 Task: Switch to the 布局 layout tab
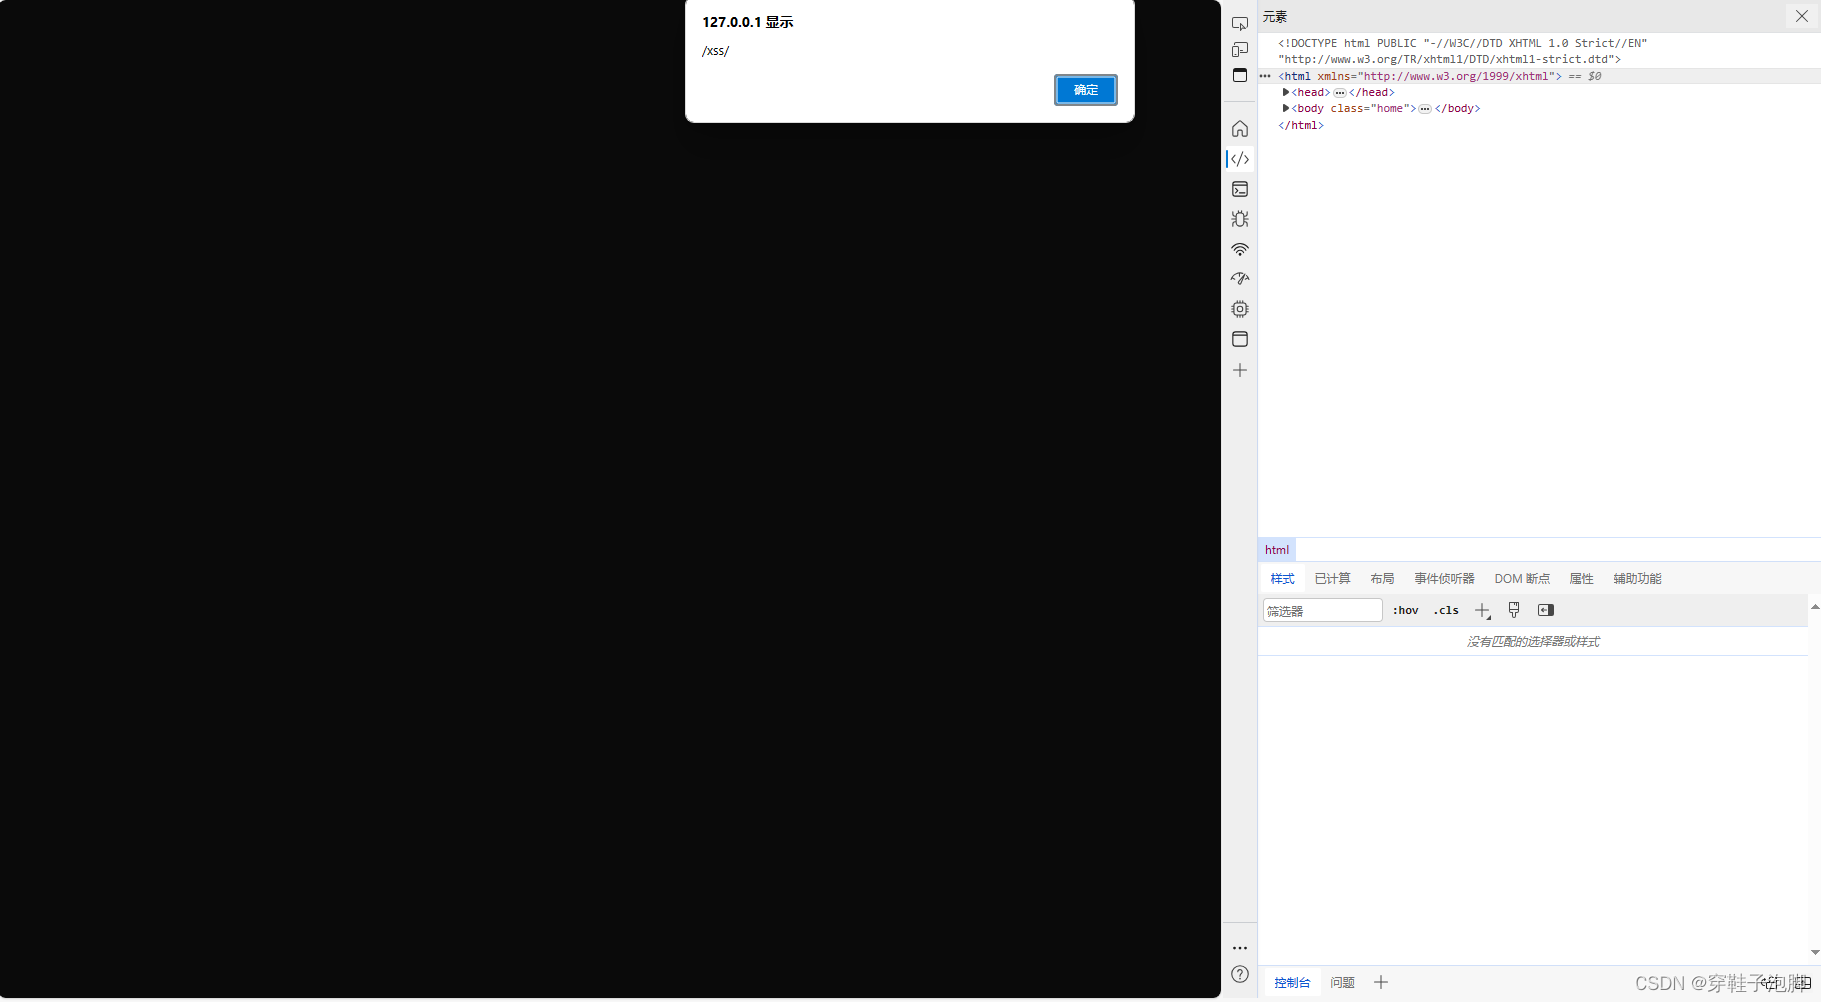tap(1383, 579)
